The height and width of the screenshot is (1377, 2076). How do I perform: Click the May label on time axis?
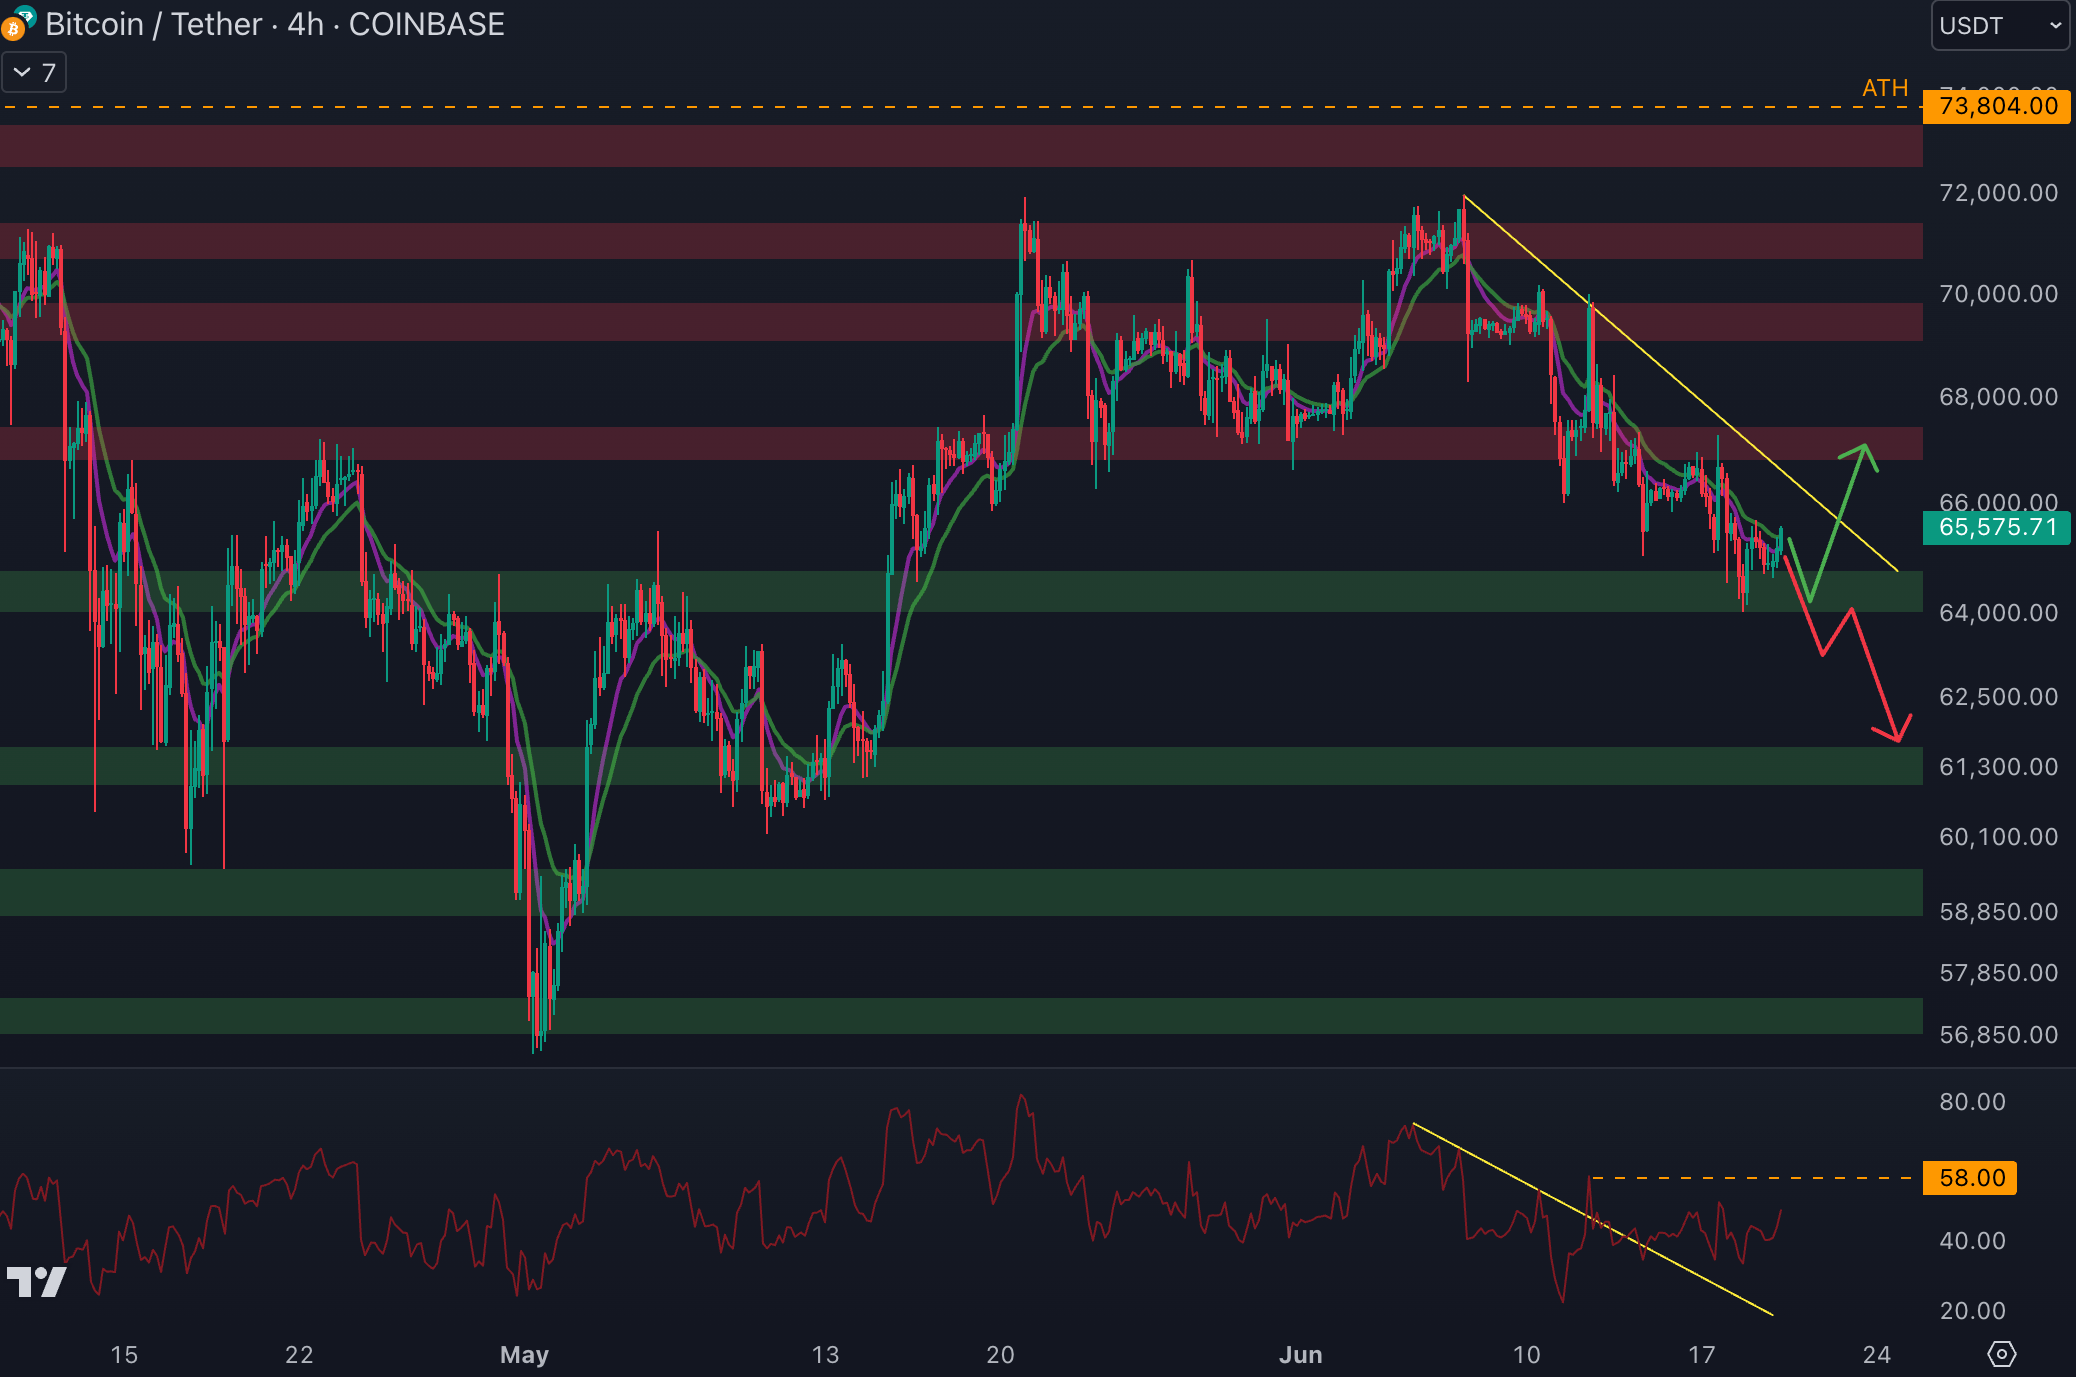click(524, 1354)
